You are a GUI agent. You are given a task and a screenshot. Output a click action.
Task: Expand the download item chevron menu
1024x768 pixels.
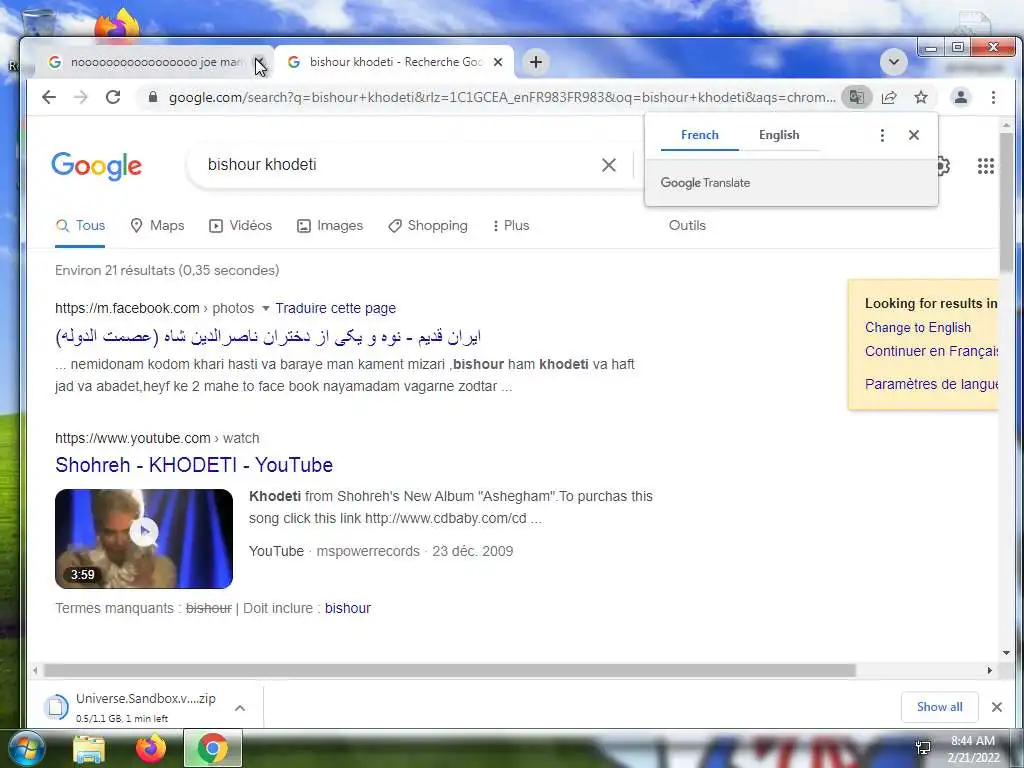click(240, 708)
